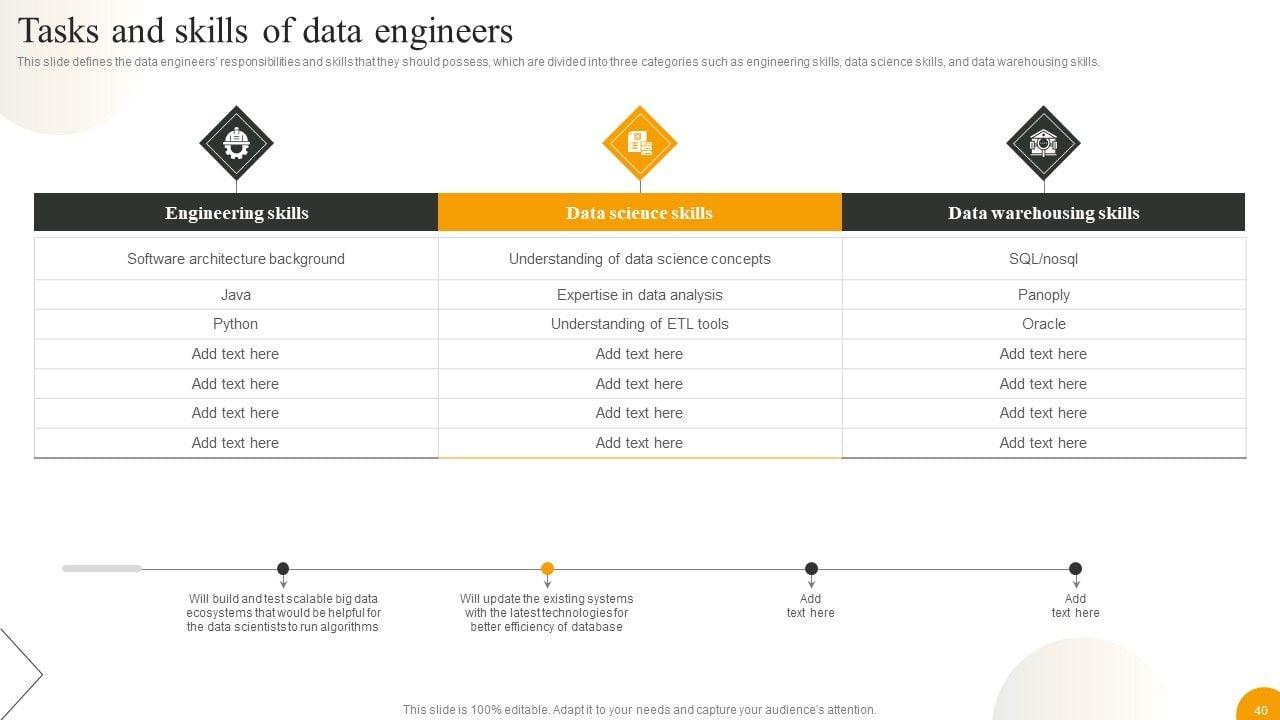Click the big data ecosystems description text
1280x720 pixels.
(283, 613)
